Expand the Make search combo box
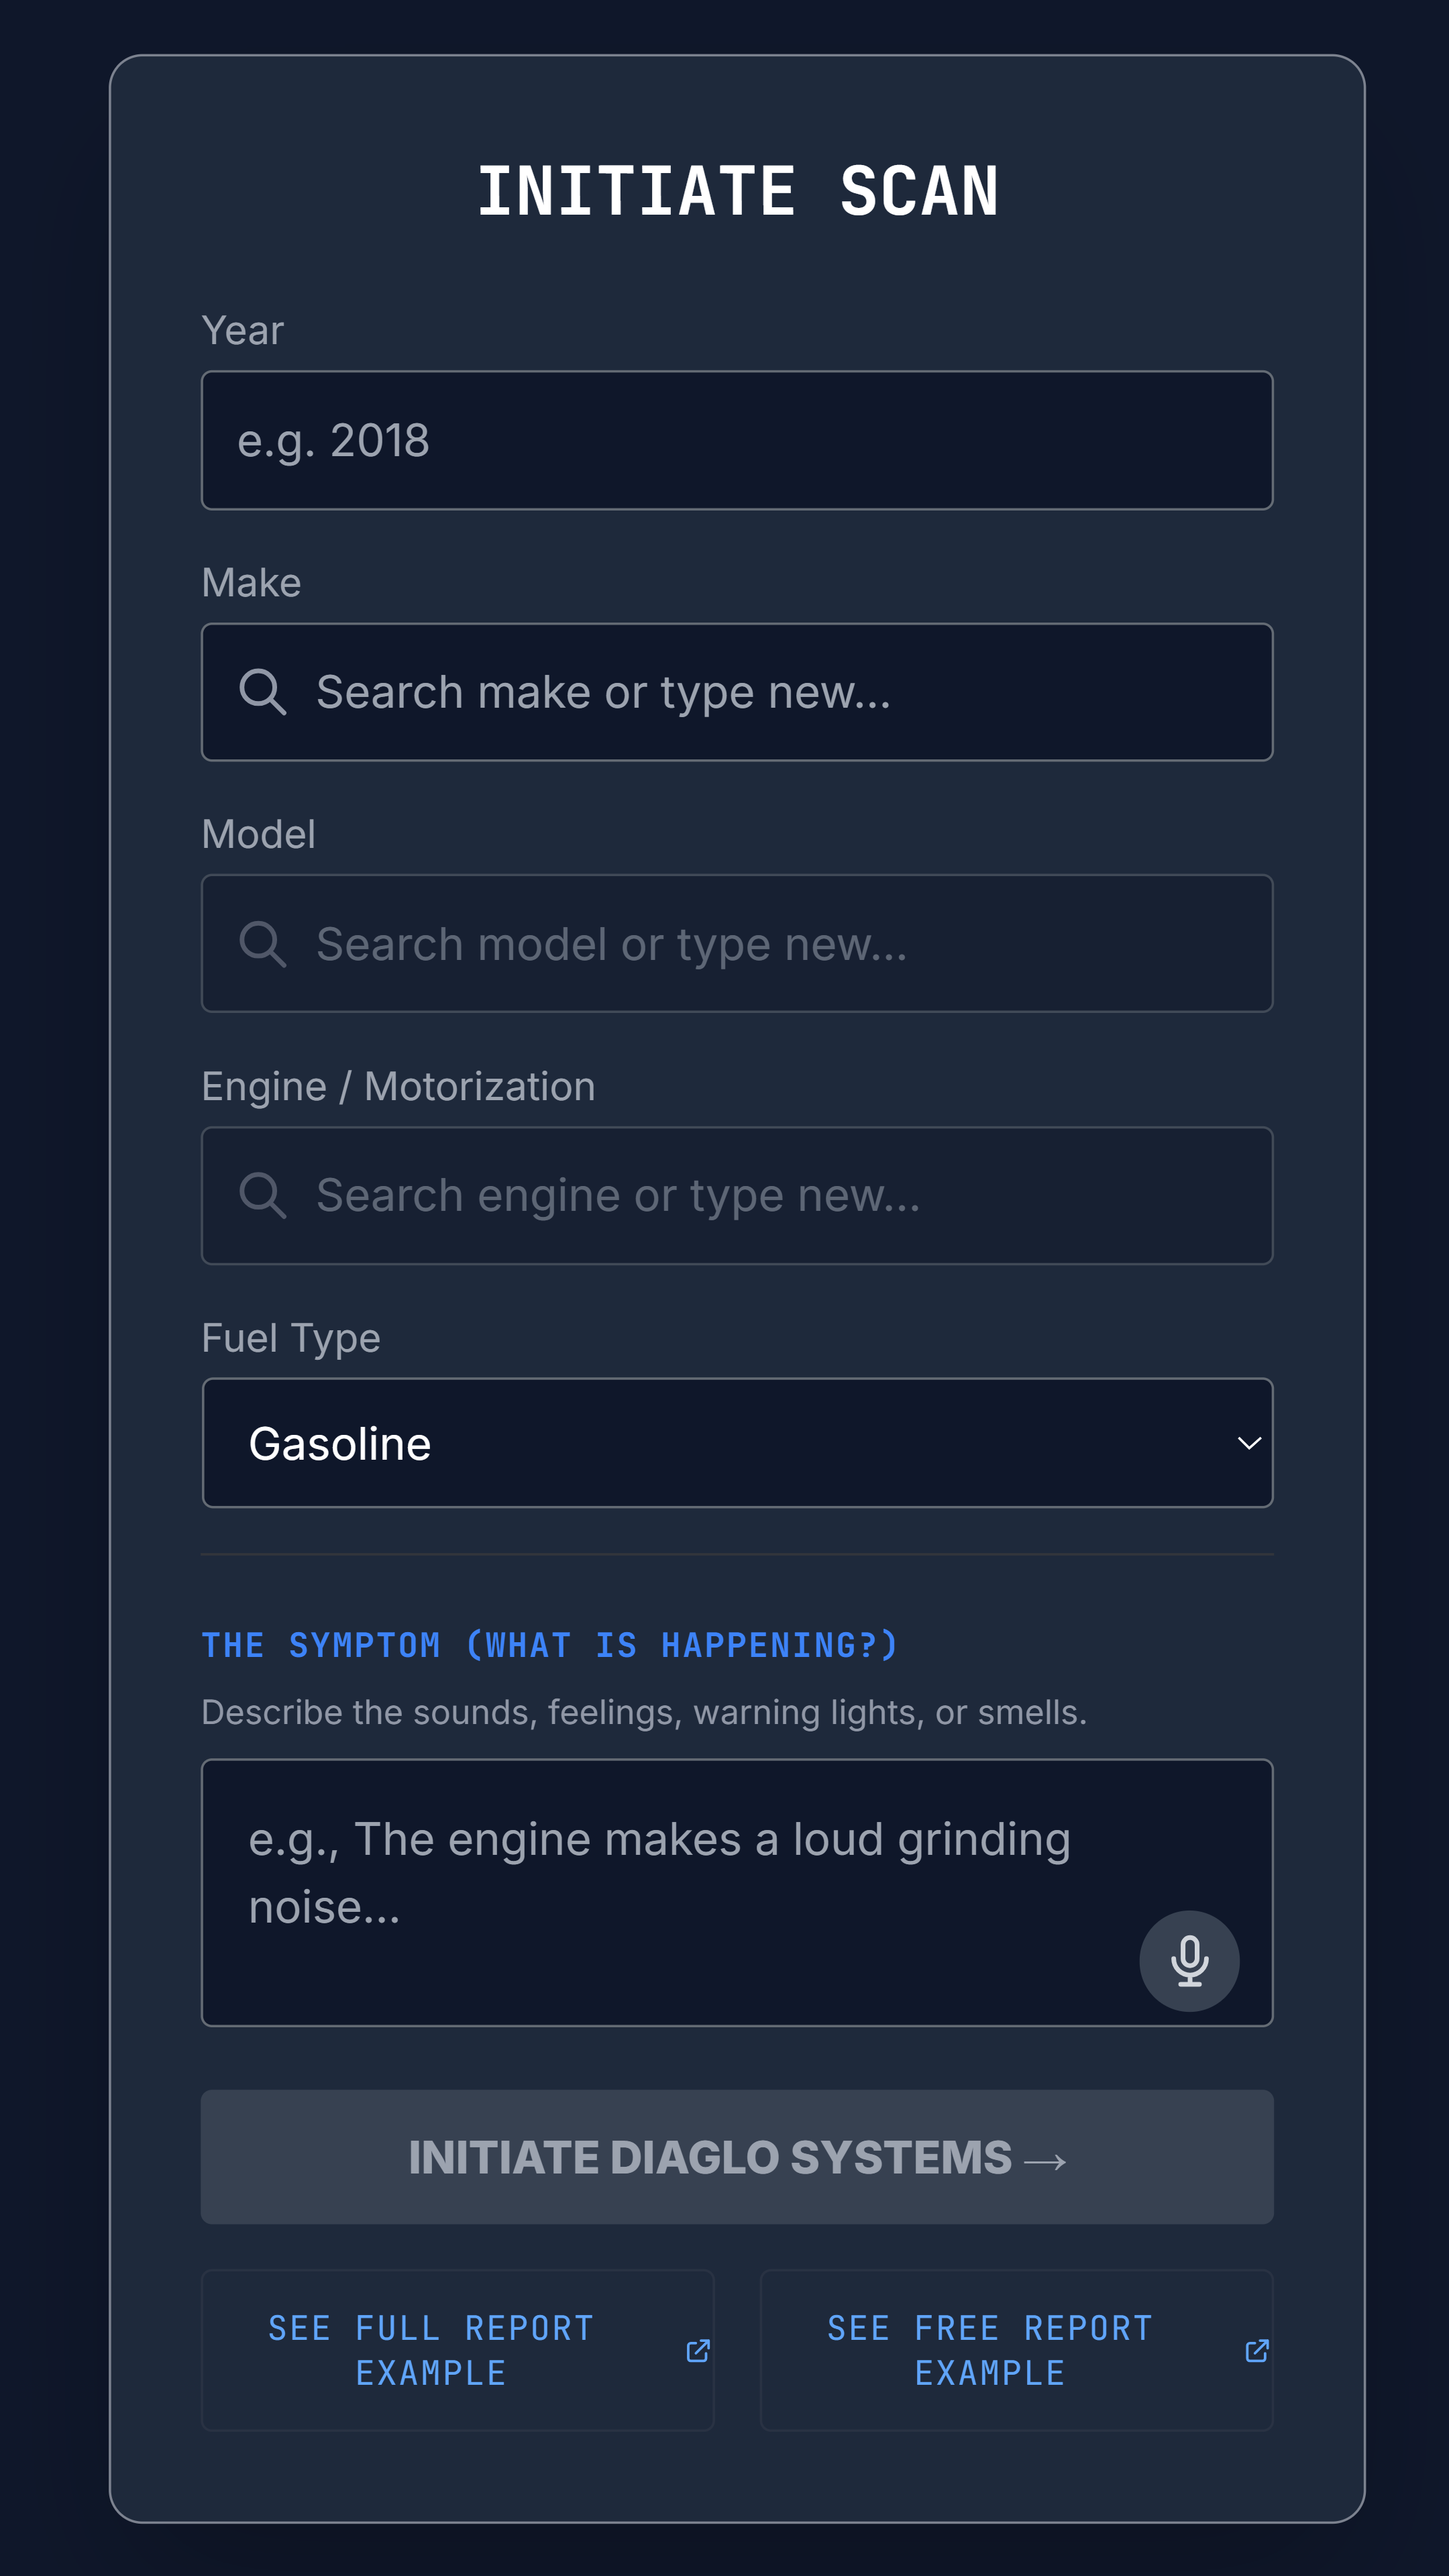 737,692
